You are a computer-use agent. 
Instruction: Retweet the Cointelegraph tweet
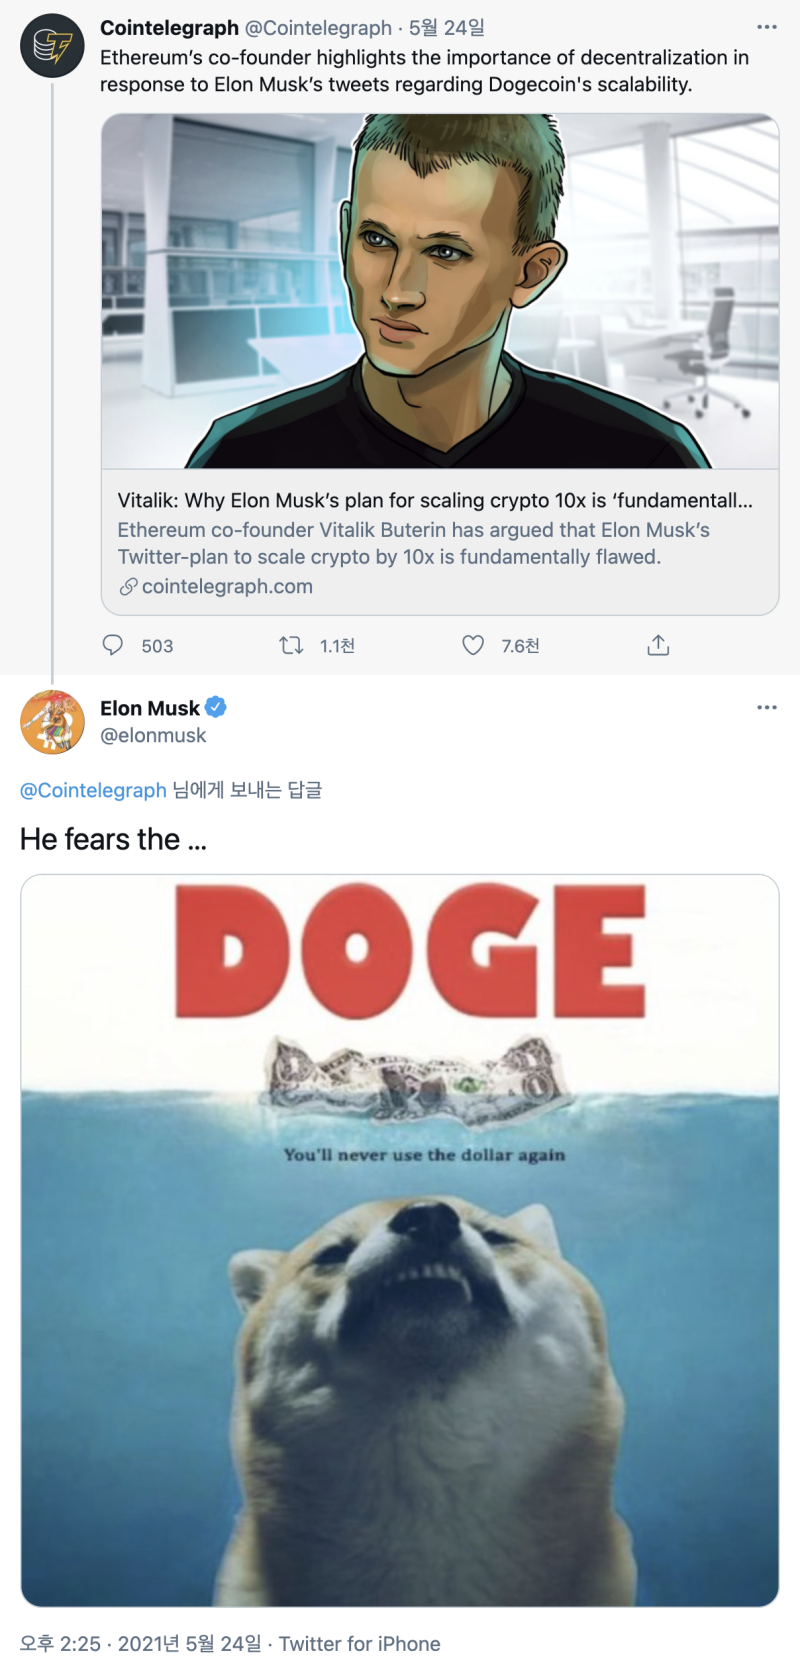click(291, 645)
